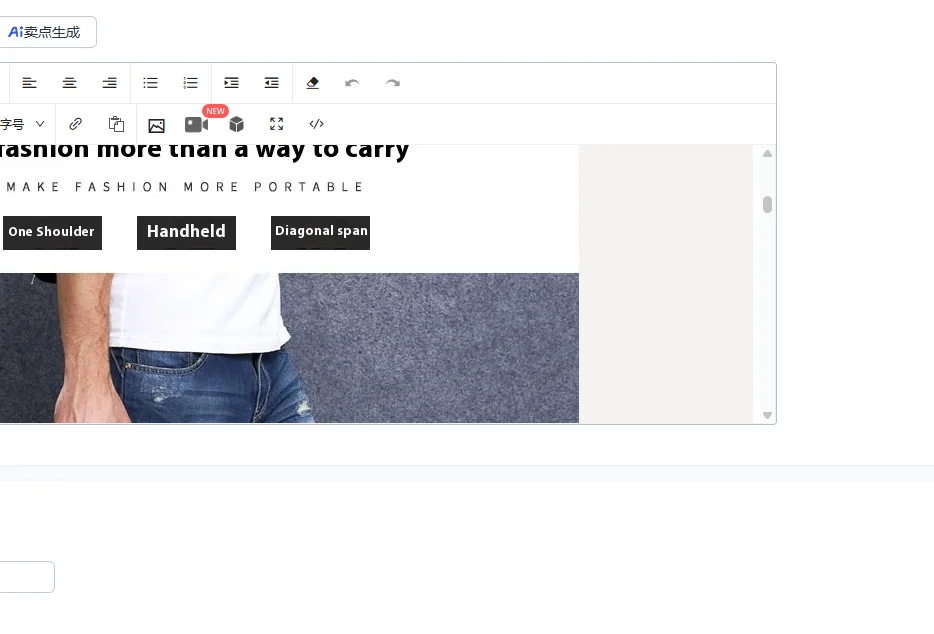934x634 pixels.
Task: Undo the last edit
Action: tap(352, 83)
